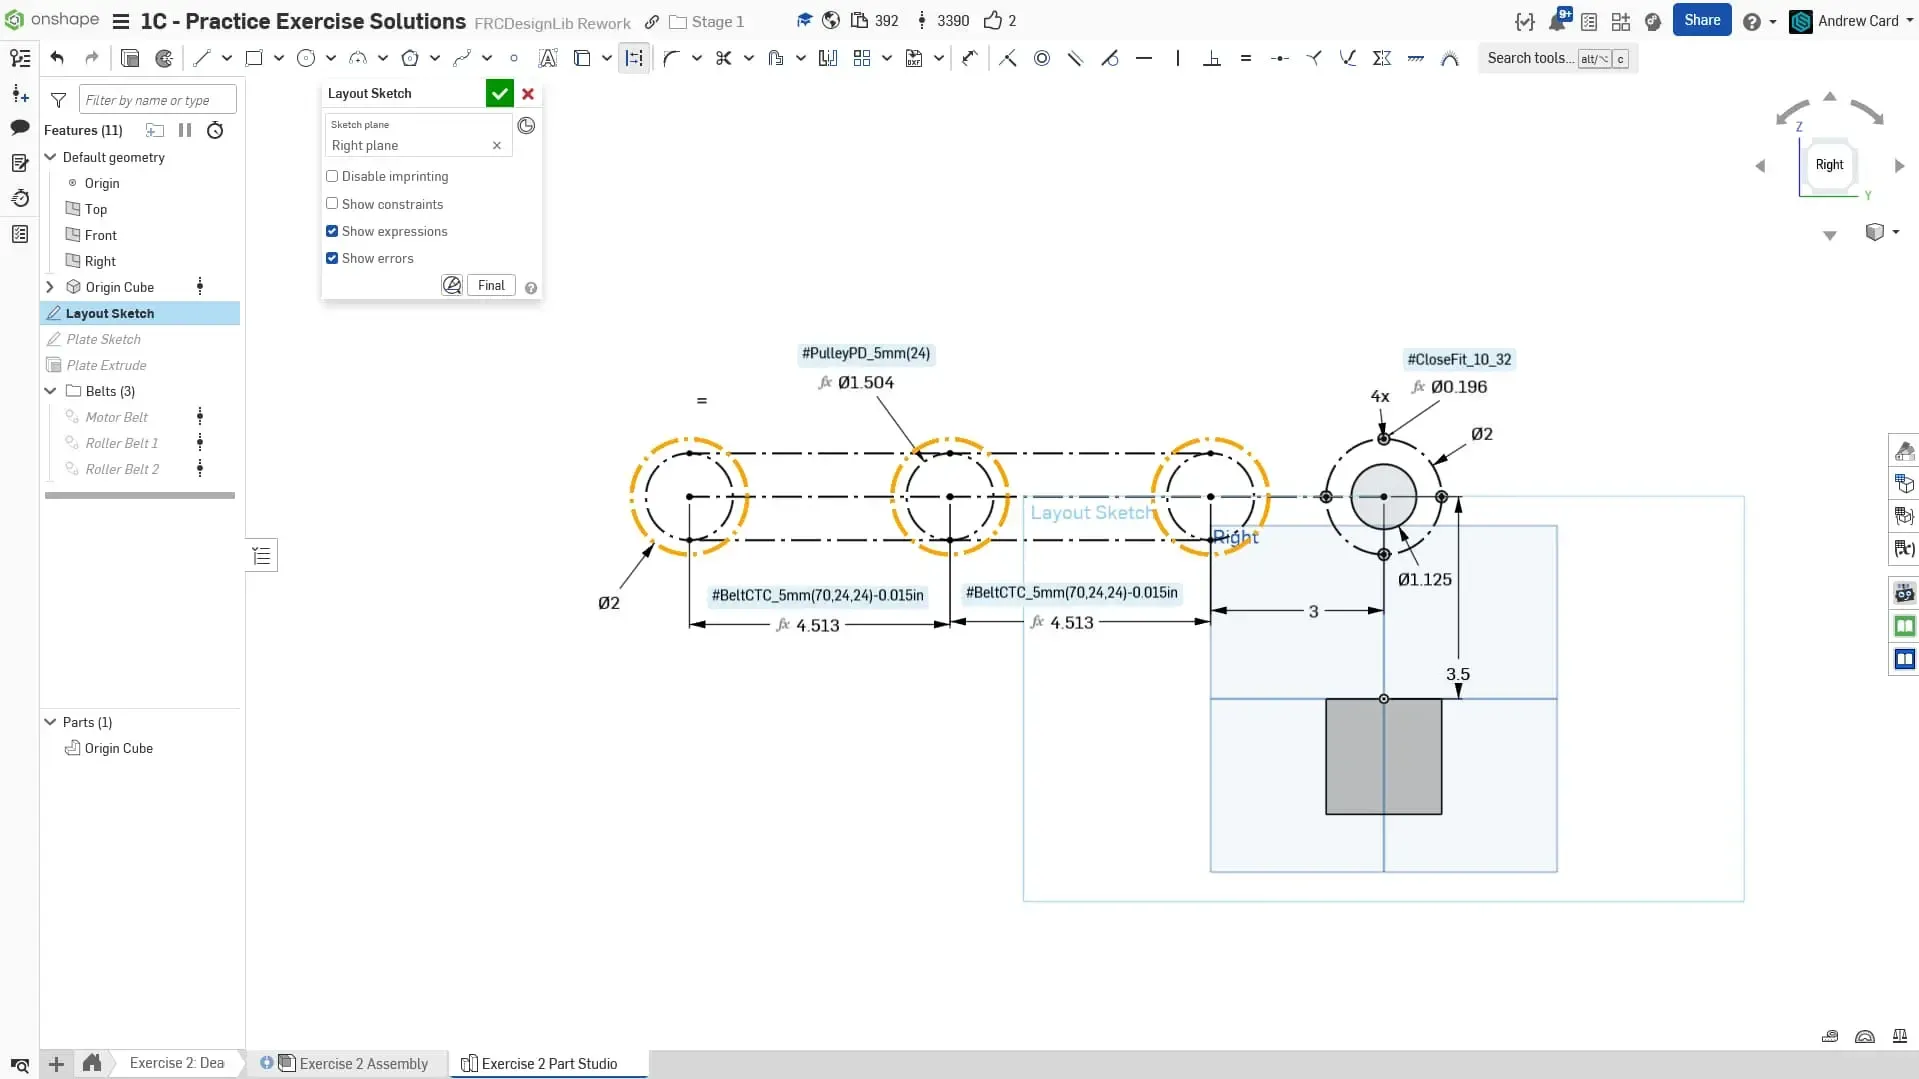Expand the Origin Cube feature
1919x1079 pixels.
(x=50, y=287)
